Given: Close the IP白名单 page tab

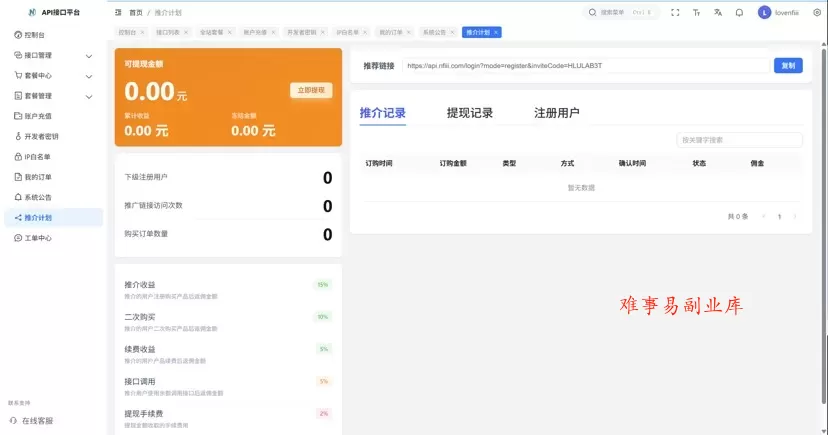Looking at the screenshot, I should tap(365, 32).
